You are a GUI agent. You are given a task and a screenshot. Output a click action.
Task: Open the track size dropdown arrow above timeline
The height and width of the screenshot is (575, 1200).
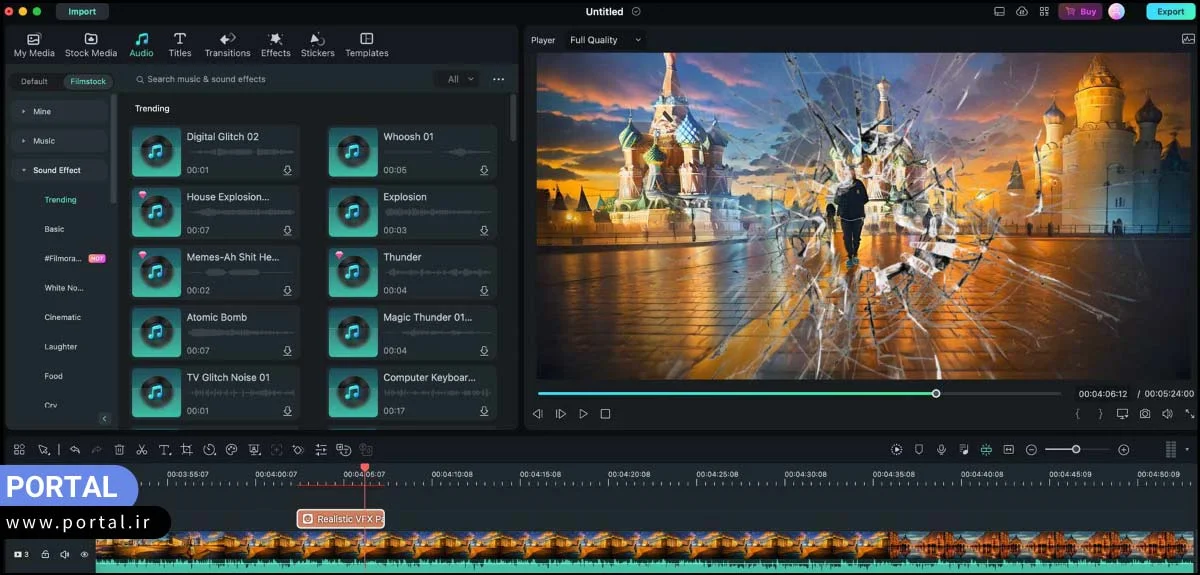[x=1187, y=450]
